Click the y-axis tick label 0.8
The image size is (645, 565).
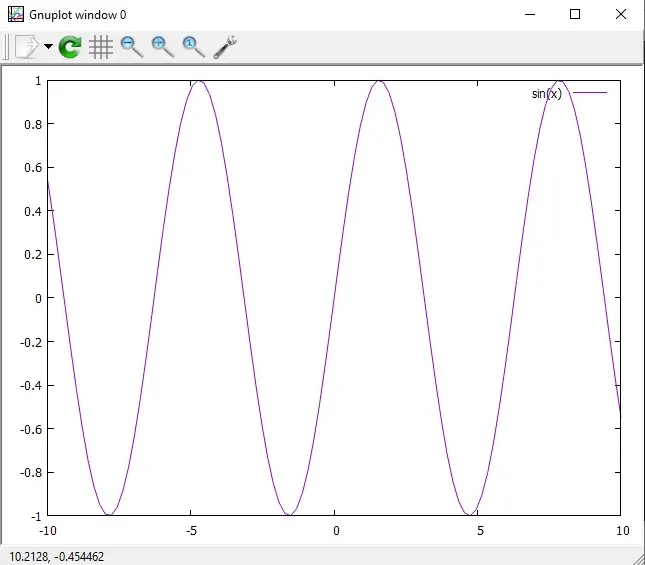pyautogui.click(x=33, y=124)
